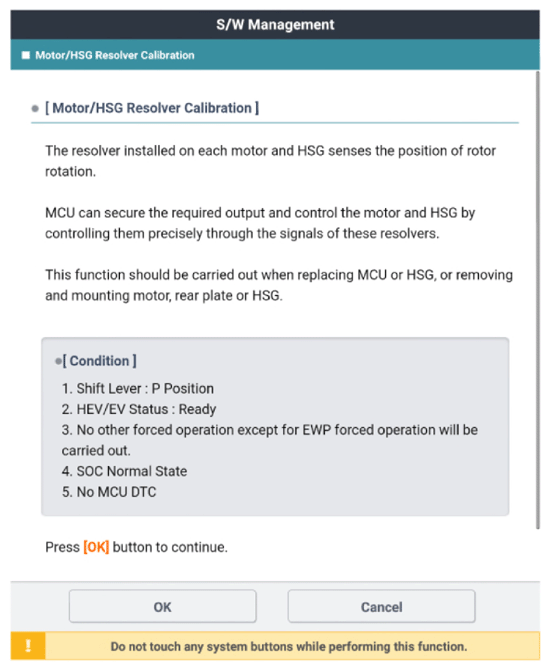Image resolution: width=550 pixels, height=671 pixels.
Task: Select condition 1 Shift Lever P Position
Action: click(x=138, y=389)
